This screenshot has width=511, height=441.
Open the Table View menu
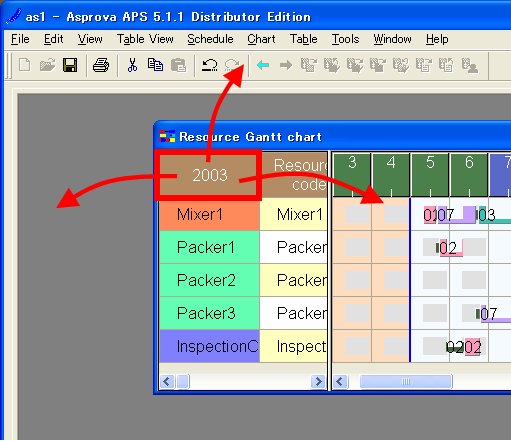(x=145, y=39)
